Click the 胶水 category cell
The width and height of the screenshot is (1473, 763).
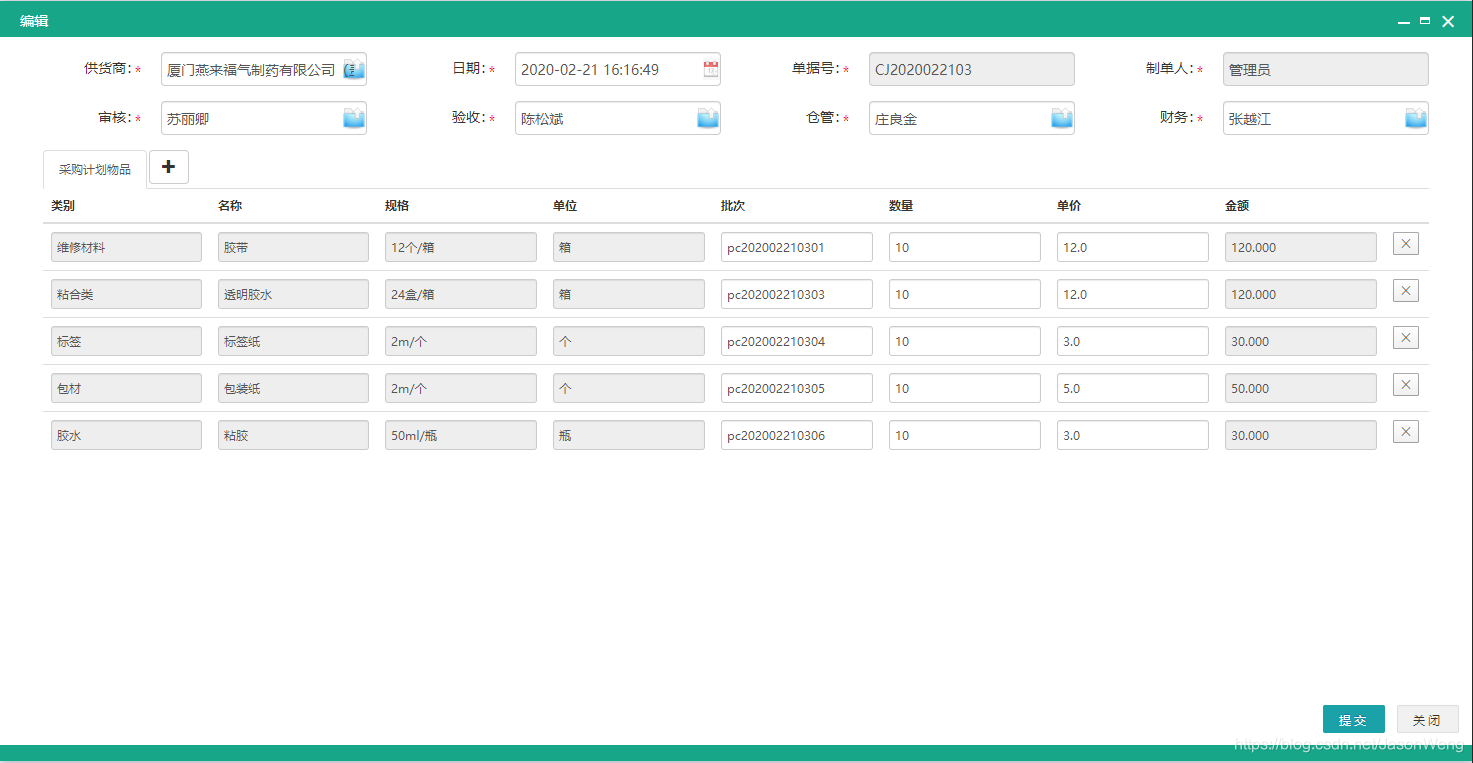[126, 435]
